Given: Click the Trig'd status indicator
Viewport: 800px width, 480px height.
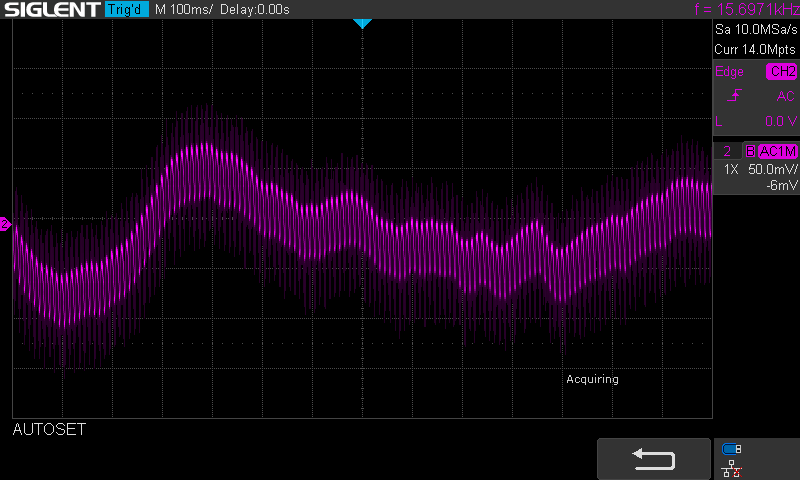Looking at the screenshot, I should click(127, 9).
